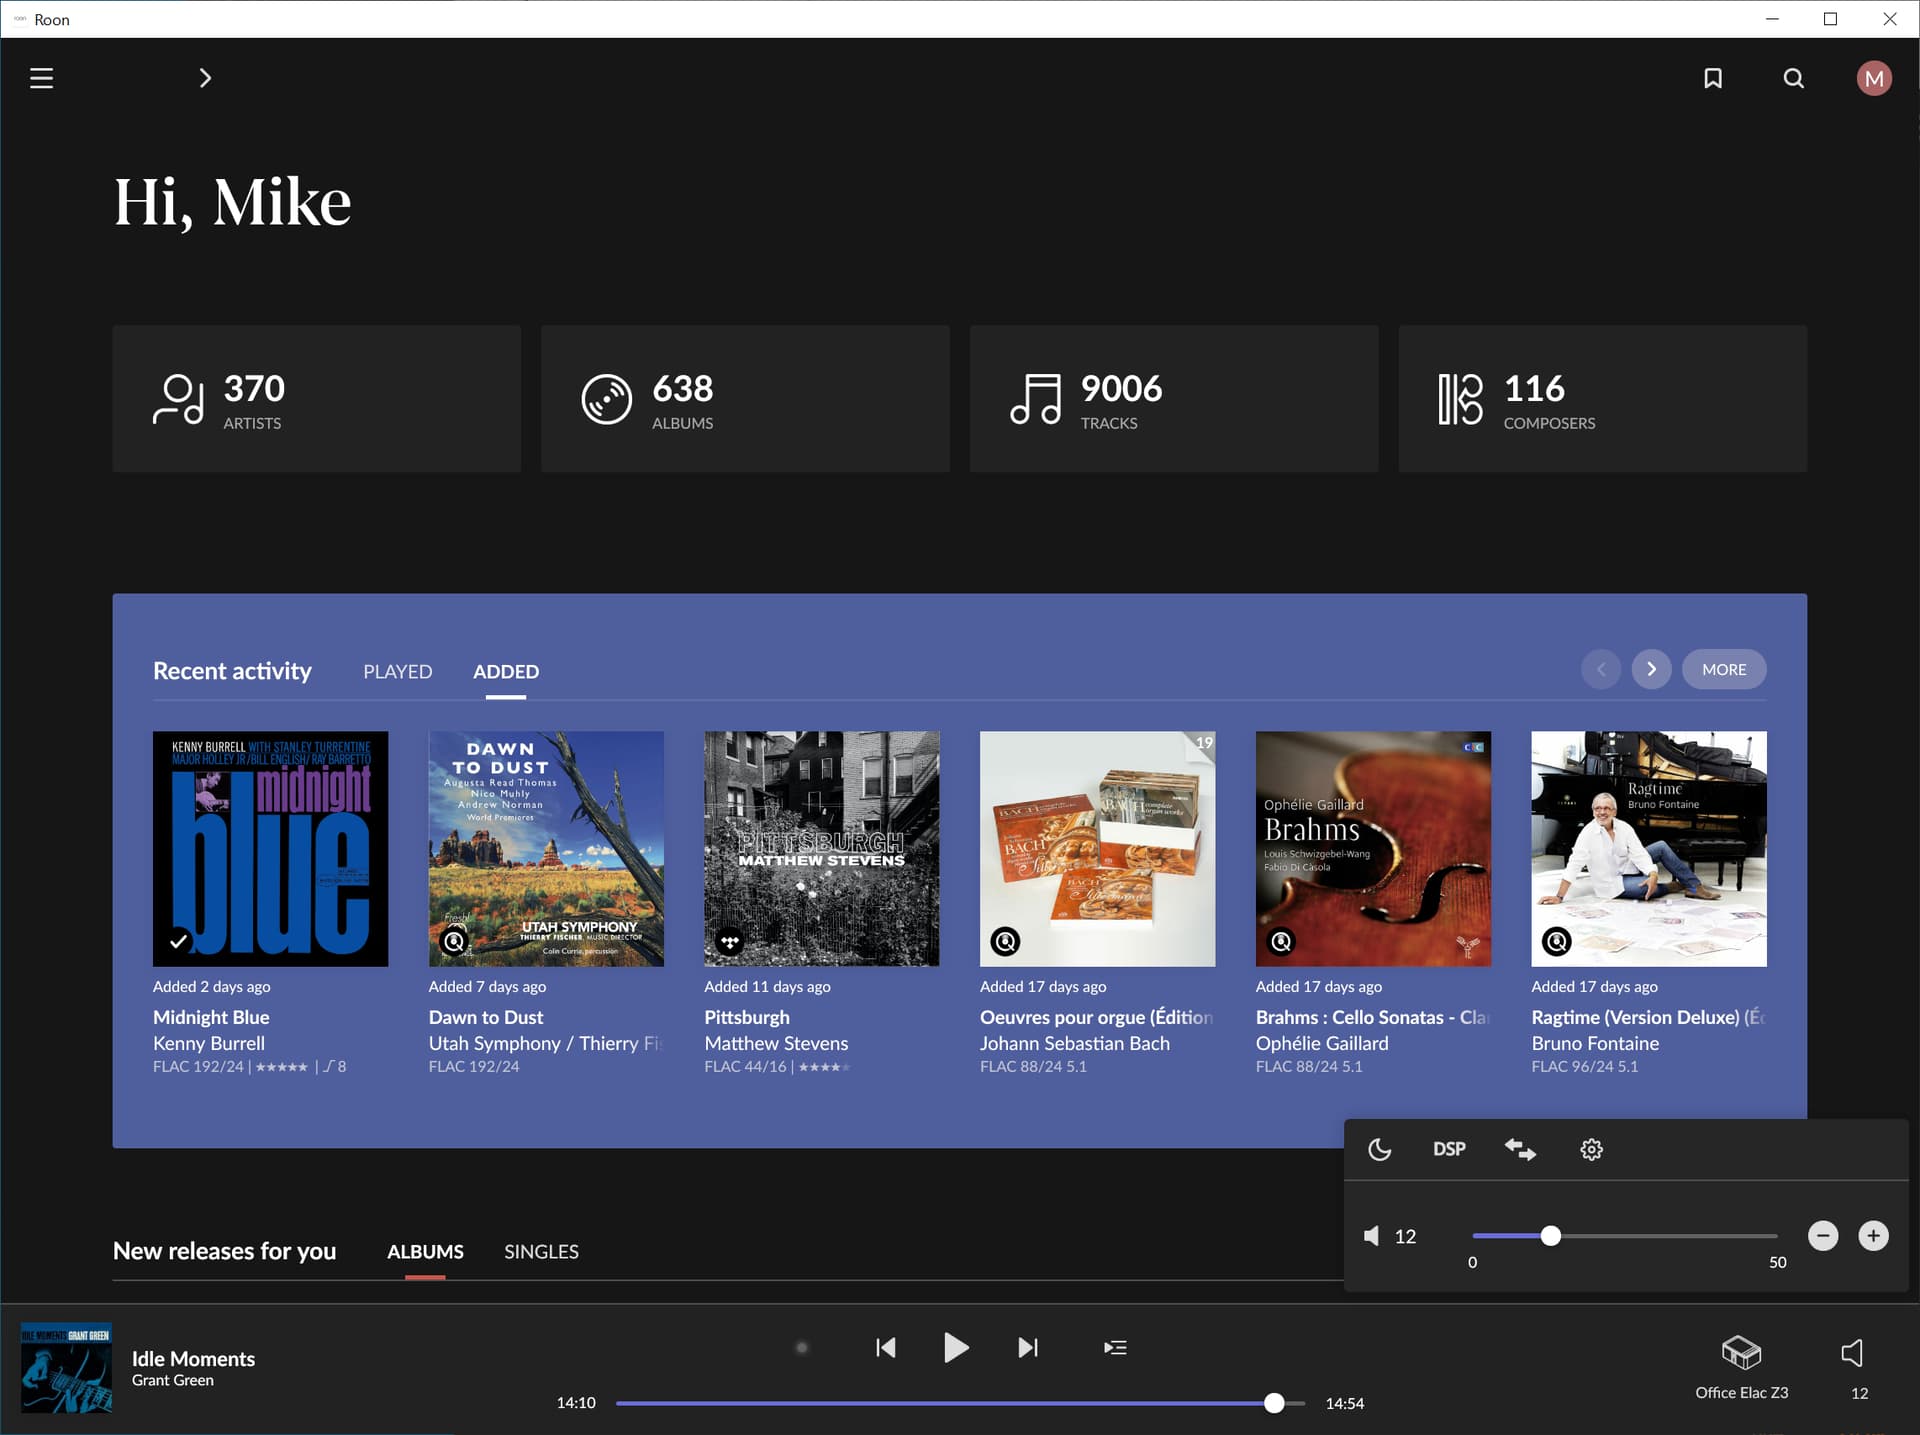The width and height of the screenshot is (1920, 1435).
Task: Click the MORE button in Recent activity
Action: point(1724,669)
